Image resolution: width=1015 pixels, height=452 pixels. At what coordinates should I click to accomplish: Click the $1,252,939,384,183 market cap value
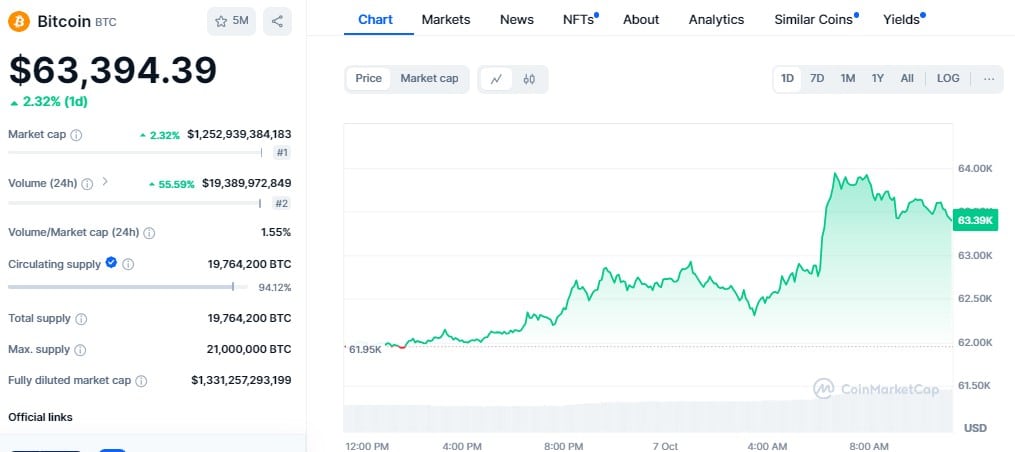tap(239, 134)
